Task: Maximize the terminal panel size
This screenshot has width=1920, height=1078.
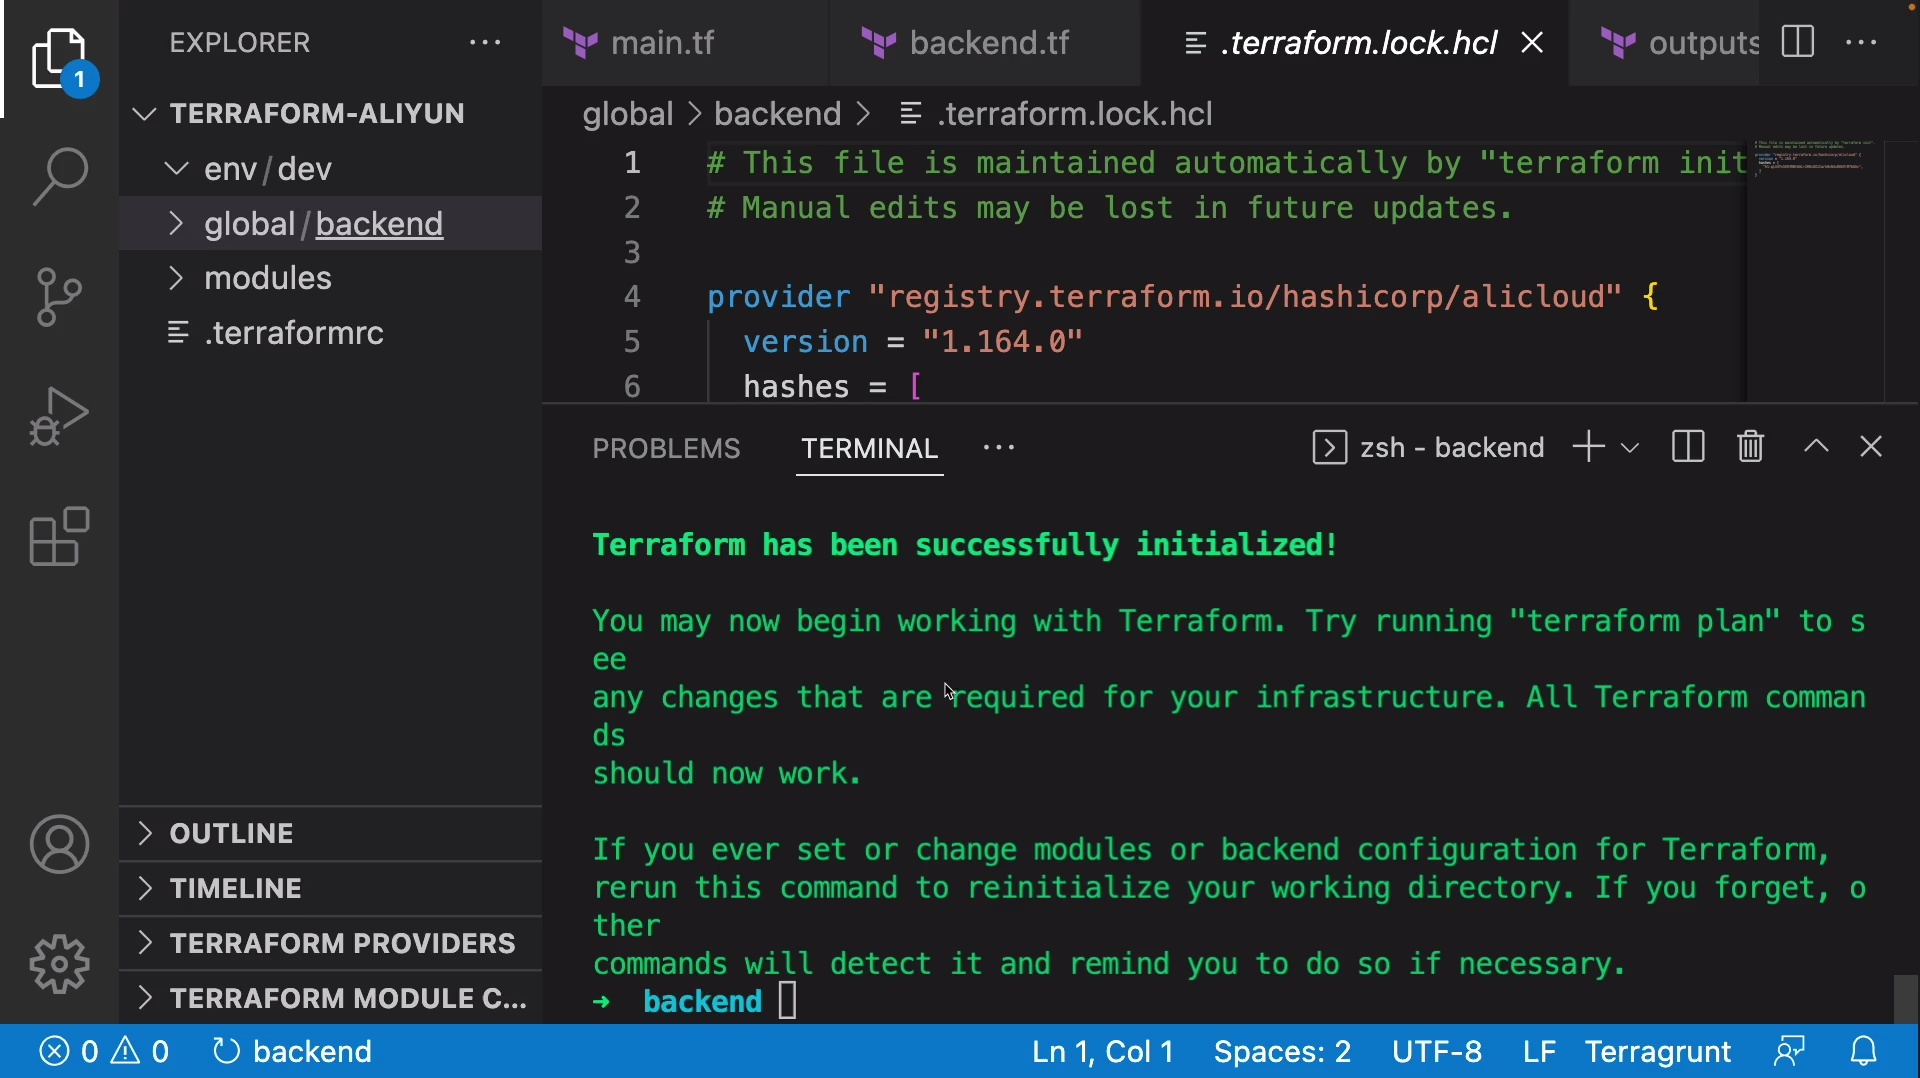Action: click(x=1817, y=447)
